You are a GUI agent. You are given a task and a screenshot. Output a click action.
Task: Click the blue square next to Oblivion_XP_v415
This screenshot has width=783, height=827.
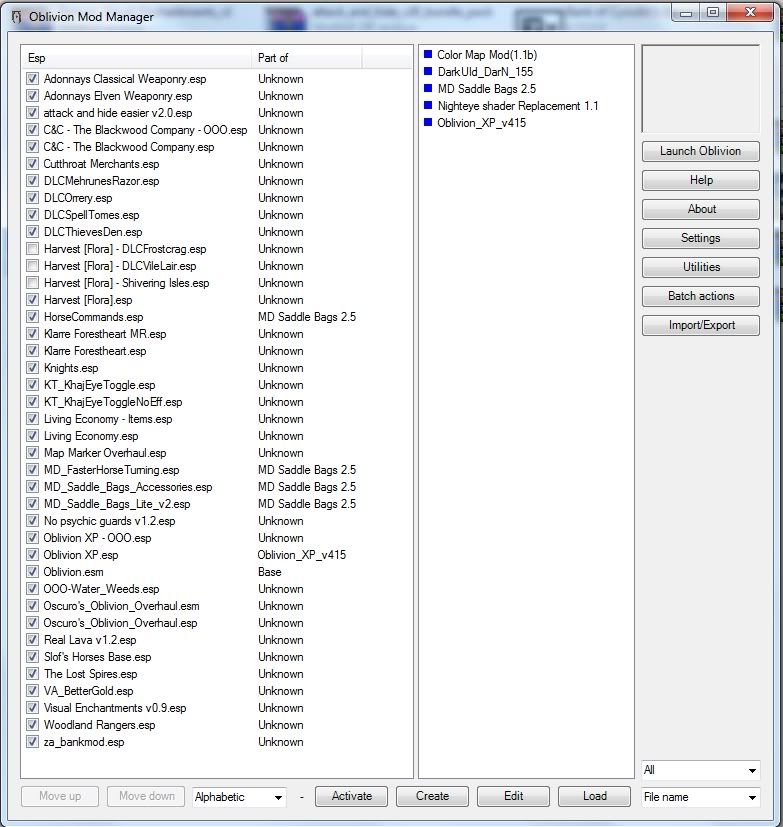point(428,123)
